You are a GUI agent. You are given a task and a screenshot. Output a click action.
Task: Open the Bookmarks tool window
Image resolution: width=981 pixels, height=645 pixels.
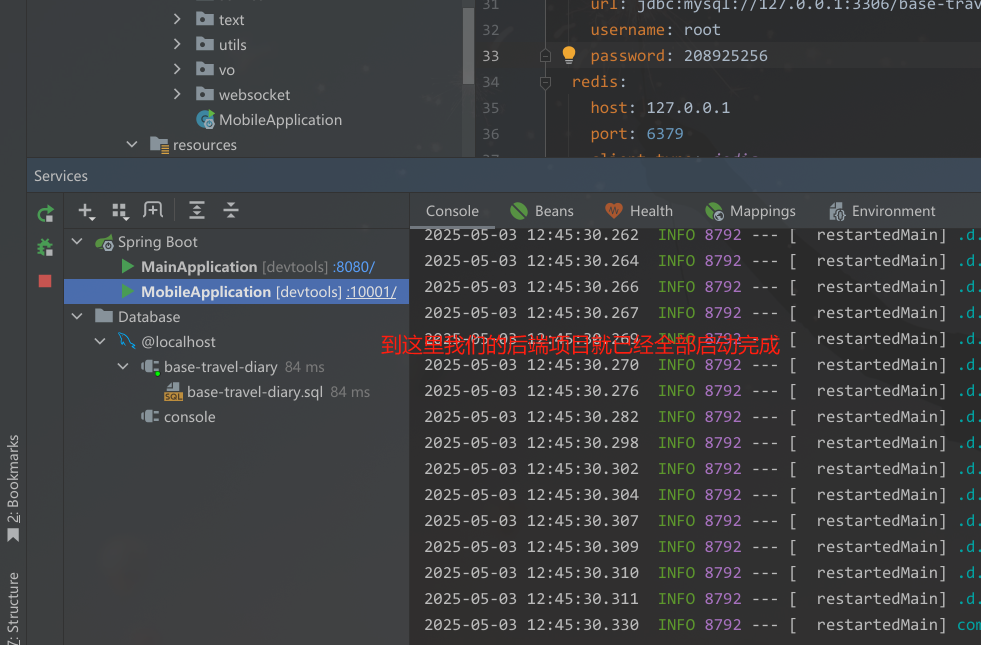(13, 487)
